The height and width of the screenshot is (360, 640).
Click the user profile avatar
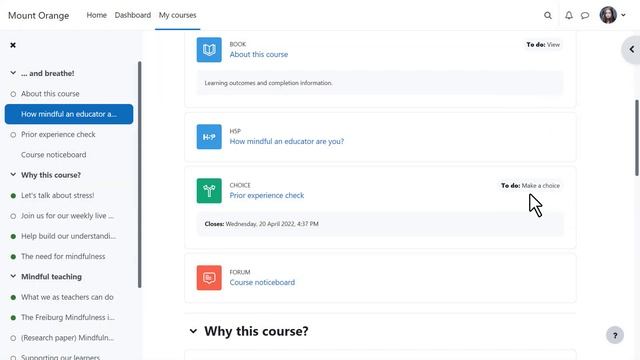pos(608,15)
